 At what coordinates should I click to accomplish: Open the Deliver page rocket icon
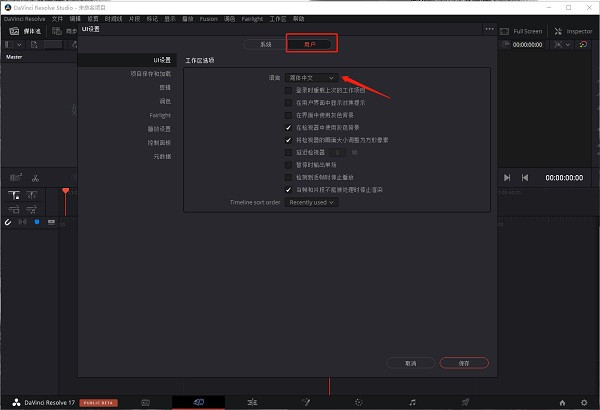click(464, 401)
